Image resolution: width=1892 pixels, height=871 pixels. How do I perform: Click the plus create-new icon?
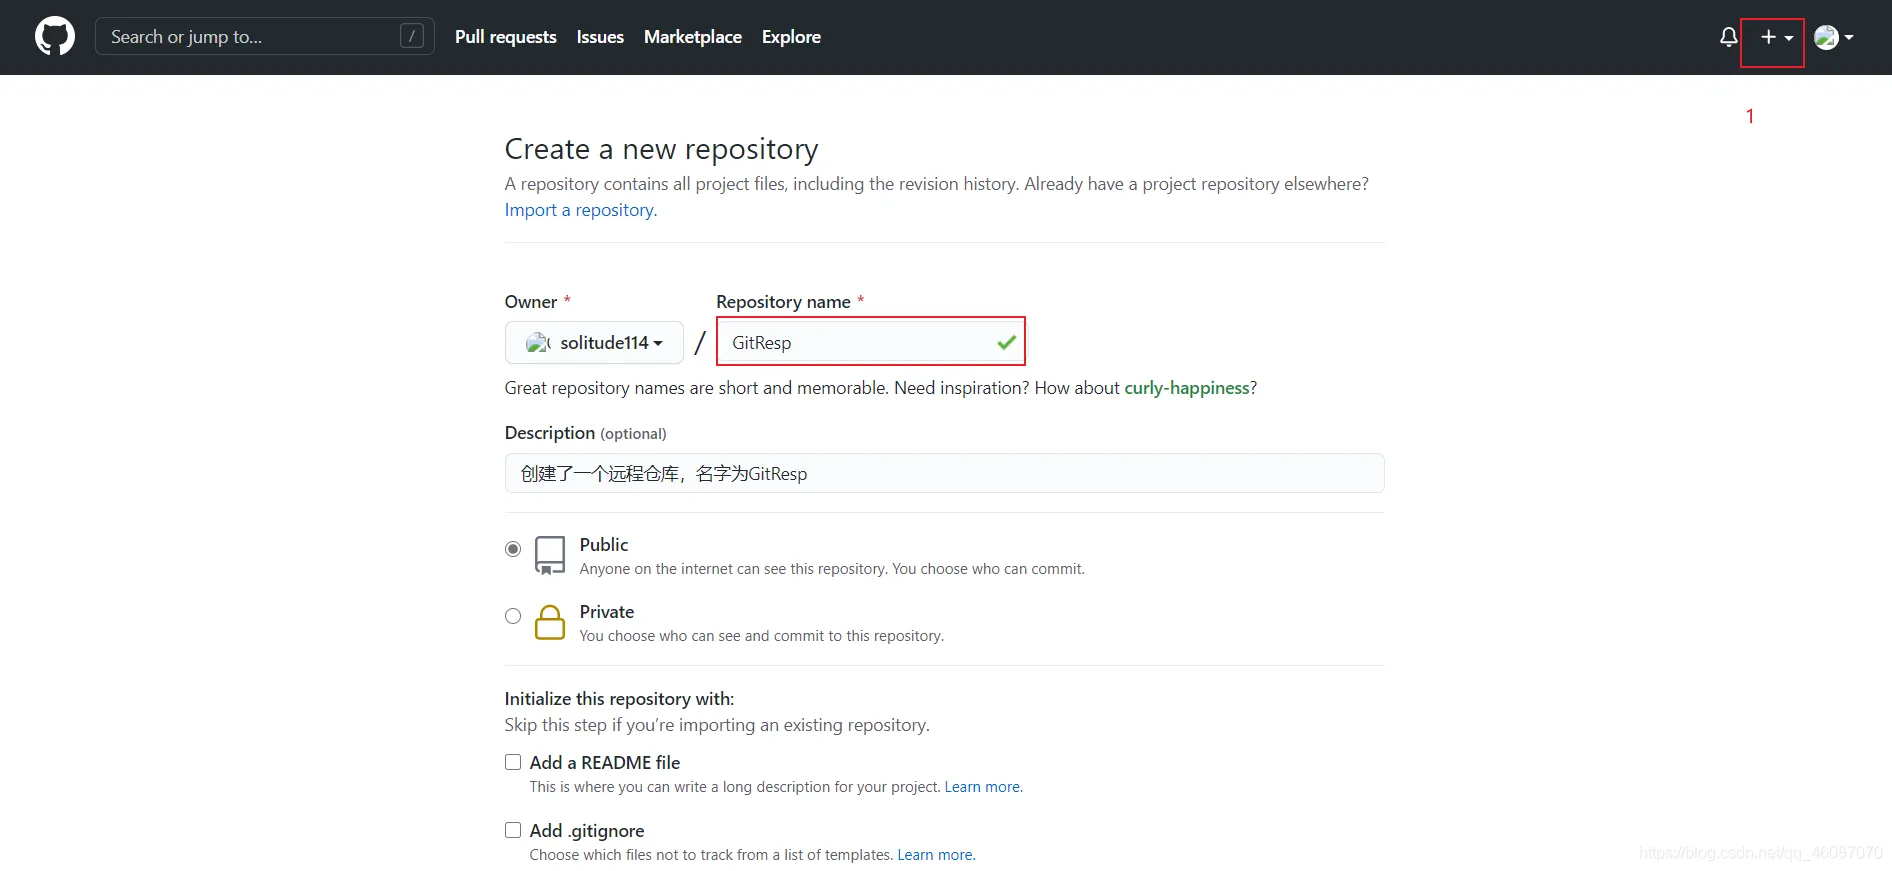(1768, 37)
